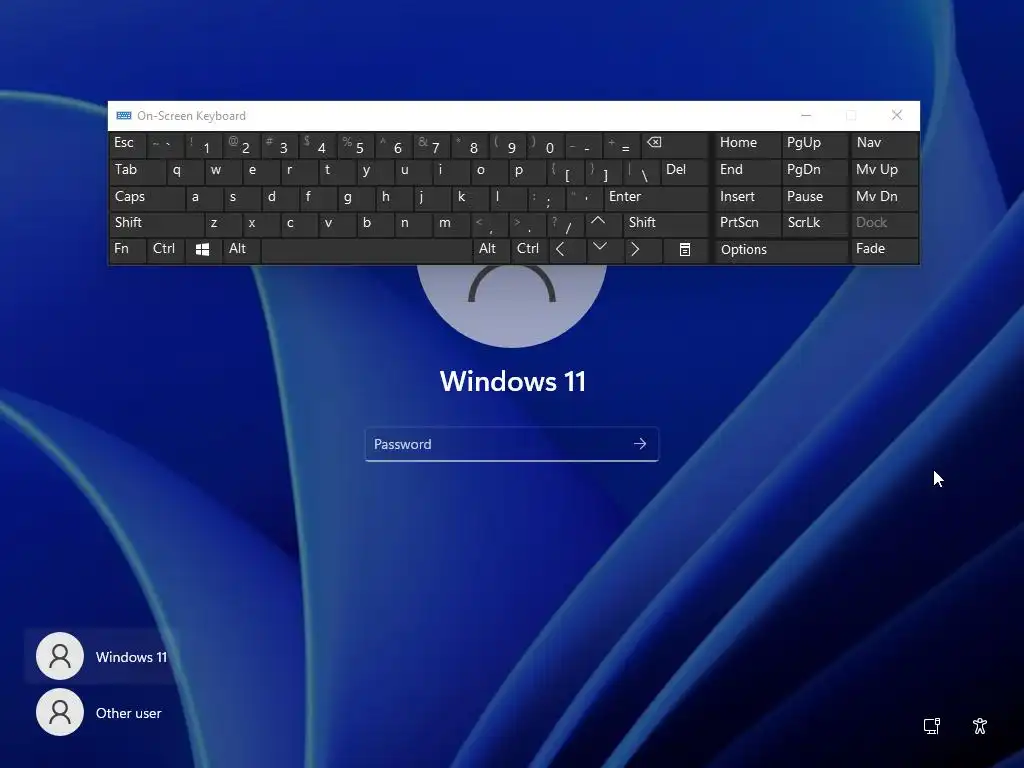1024x768 pixels.
Task: Click the Nav key
Action: click(885, 145)
